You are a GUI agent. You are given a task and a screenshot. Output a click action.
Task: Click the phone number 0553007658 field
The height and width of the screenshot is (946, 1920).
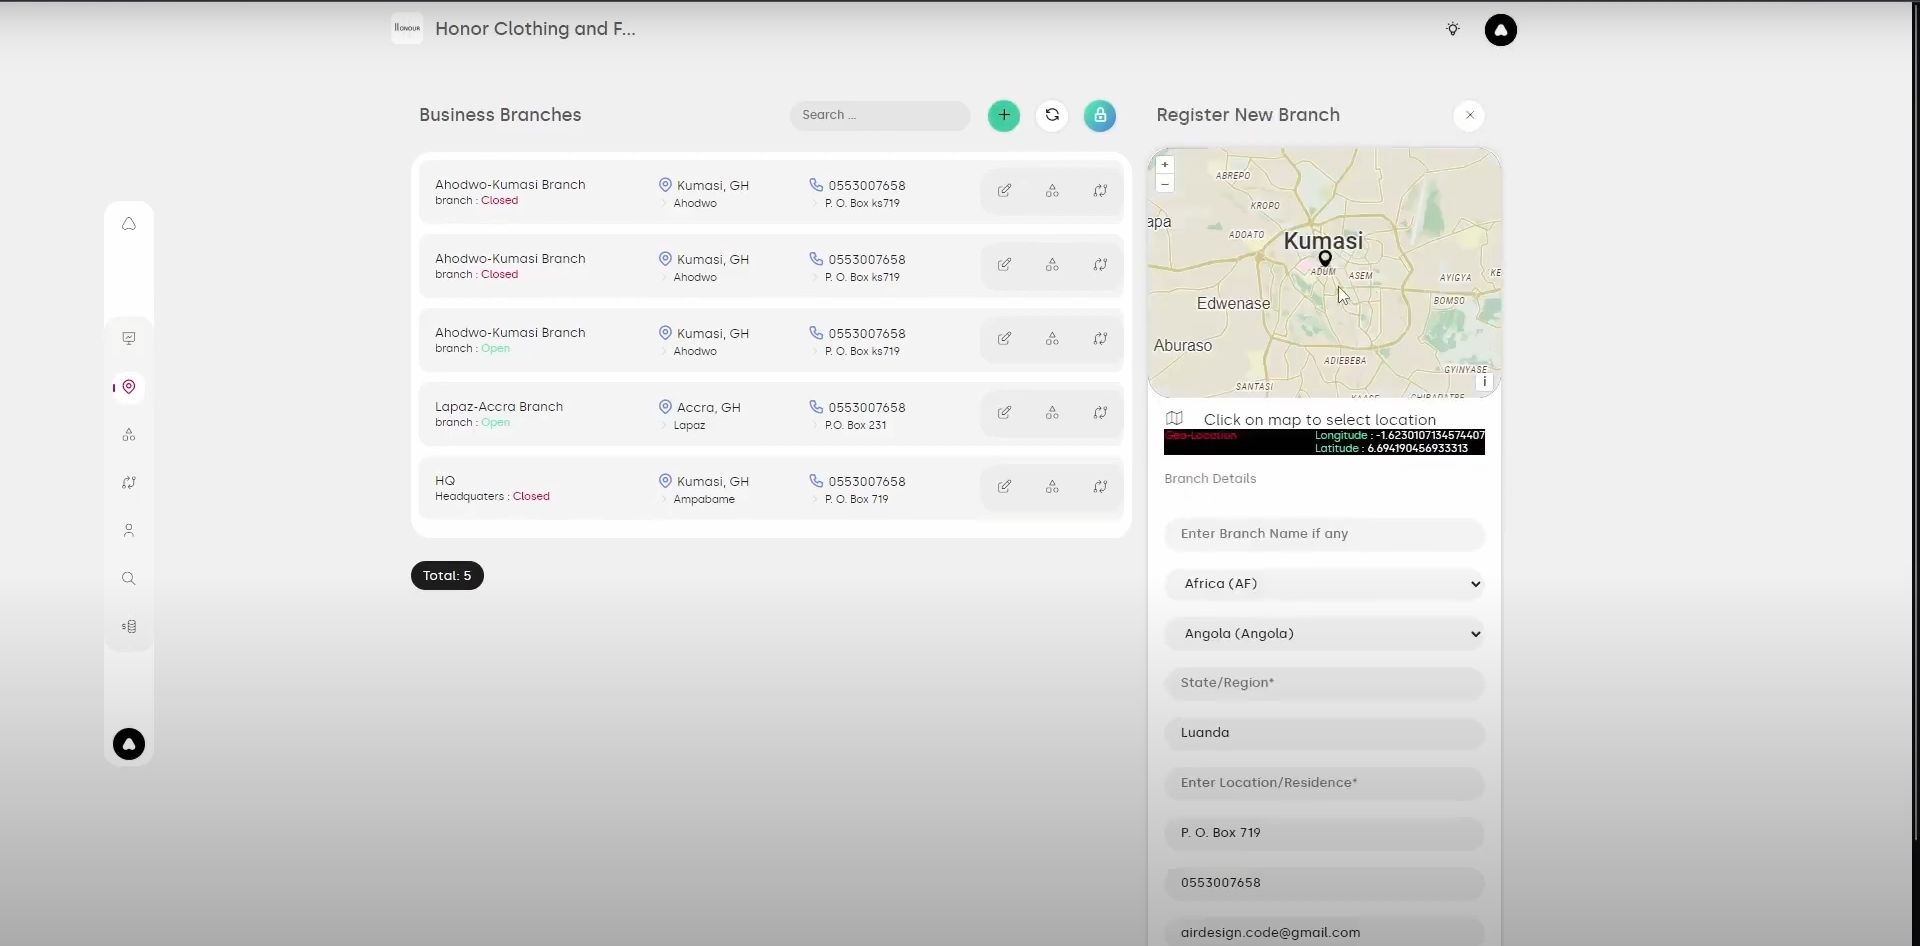coord(1324,883)
